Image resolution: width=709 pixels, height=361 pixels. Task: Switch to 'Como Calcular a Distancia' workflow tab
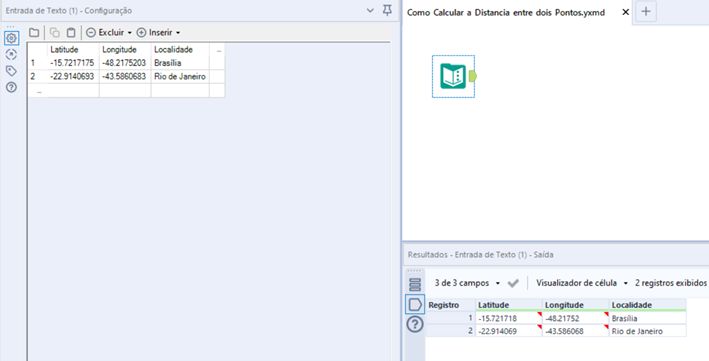tap(506, 13)
